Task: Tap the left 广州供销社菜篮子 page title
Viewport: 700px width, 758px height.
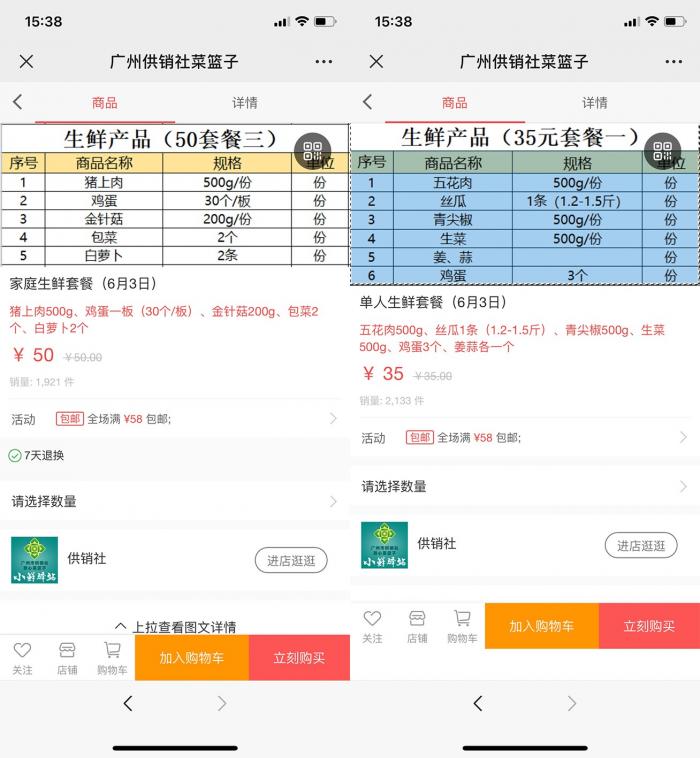Action: click(174, 62)
